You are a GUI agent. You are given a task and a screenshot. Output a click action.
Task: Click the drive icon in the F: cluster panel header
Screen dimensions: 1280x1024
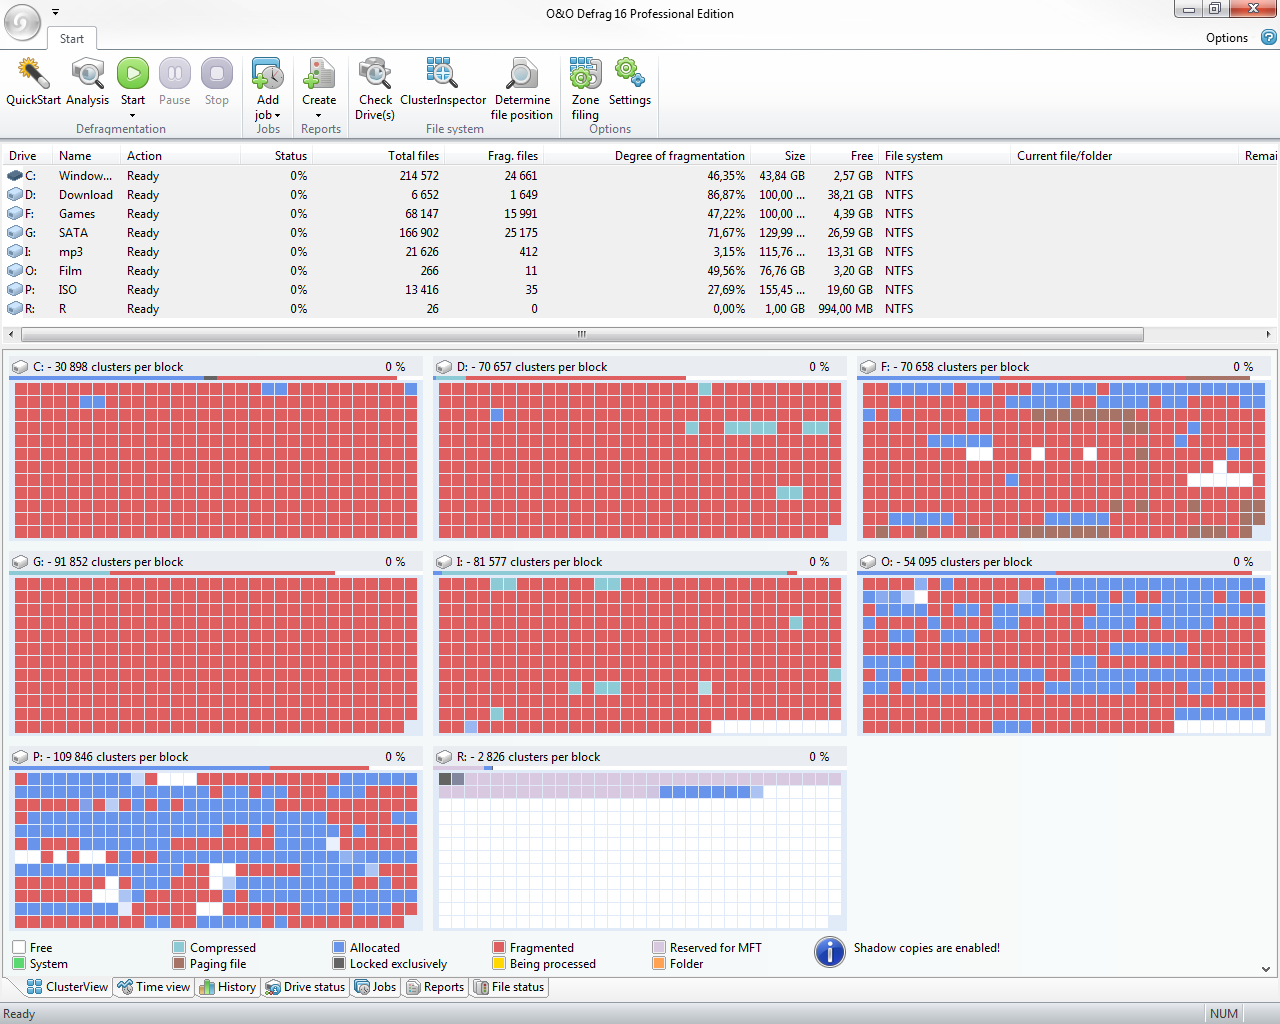click(868, 367)
